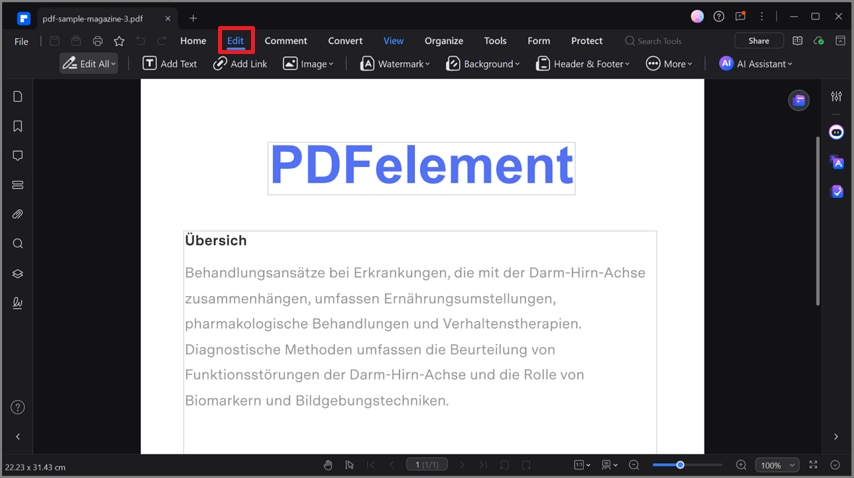Open the Background dropdown
This screenshot has height=478, width=854.
click(483, 64)
